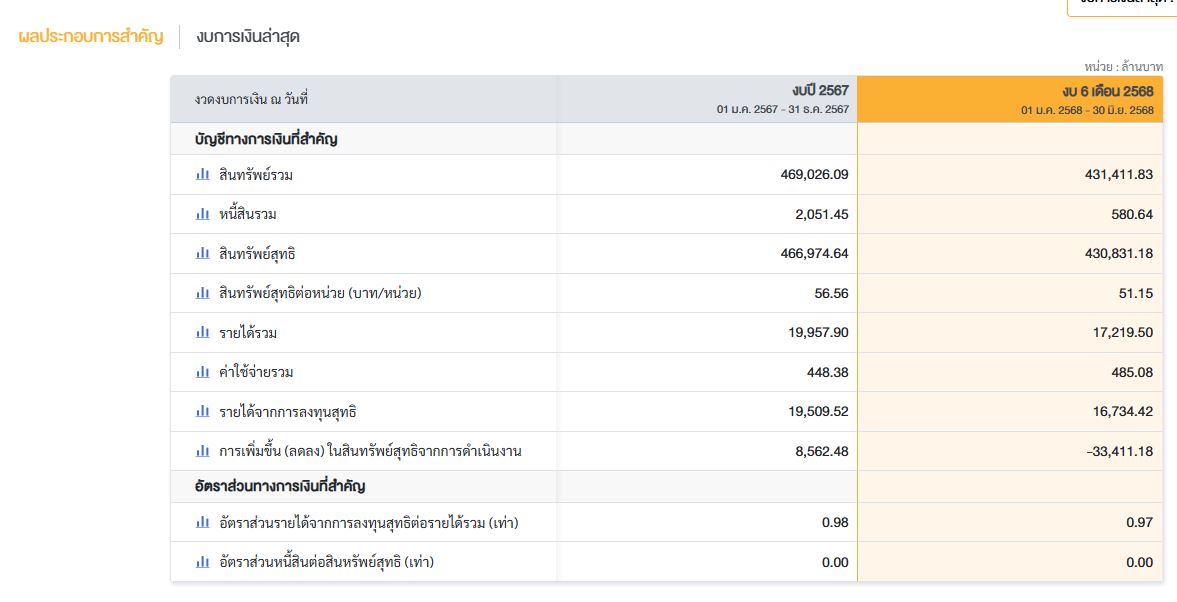Show chart for การเพิ่มขึ้น (ลดลง) ในสินทรัพย์สุทธิจากการดำเนินงาน
This screenshot has height=602, width=1177.
click(203, 451)
